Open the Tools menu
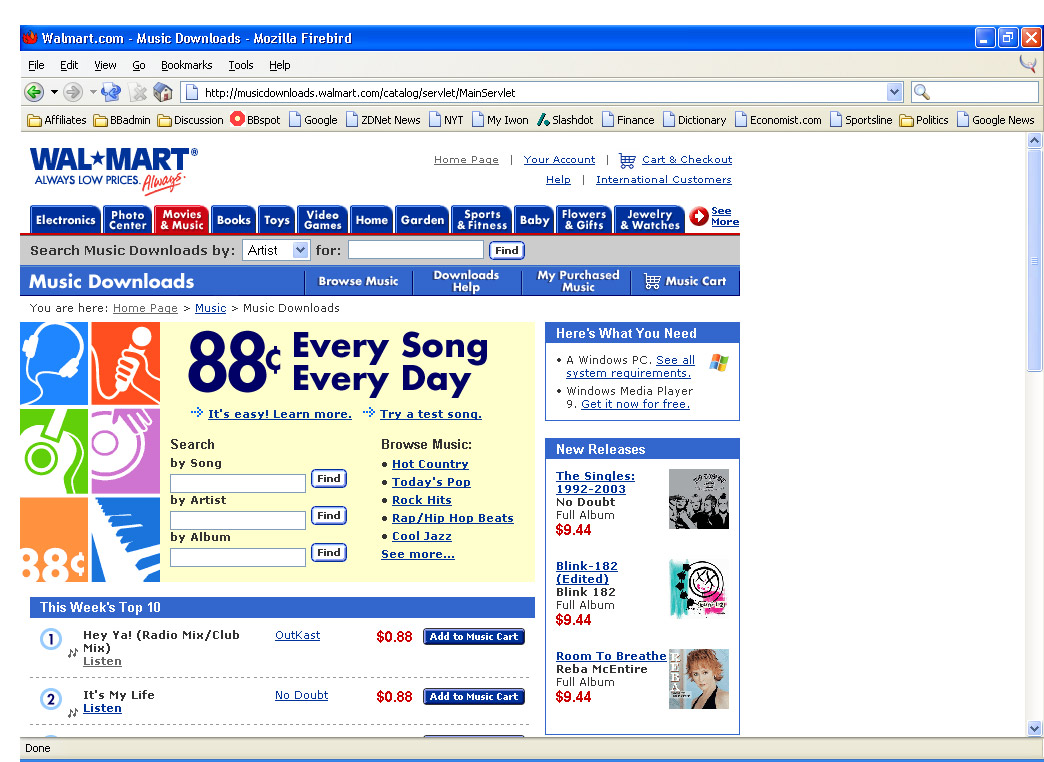The image size is (1044, 762). 240,65
